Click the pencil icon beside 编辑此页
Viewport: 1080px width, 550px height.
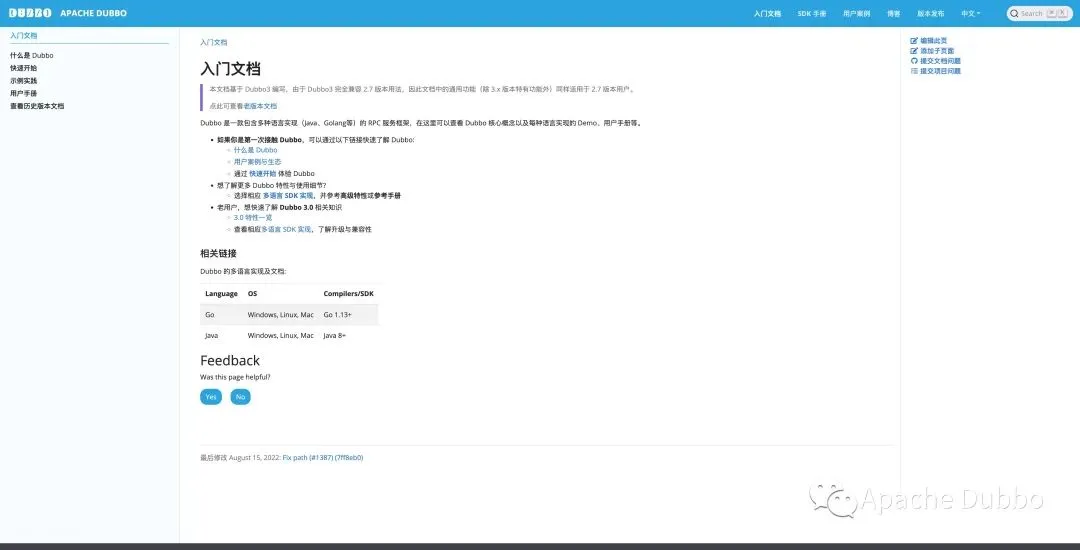(914, 41)
